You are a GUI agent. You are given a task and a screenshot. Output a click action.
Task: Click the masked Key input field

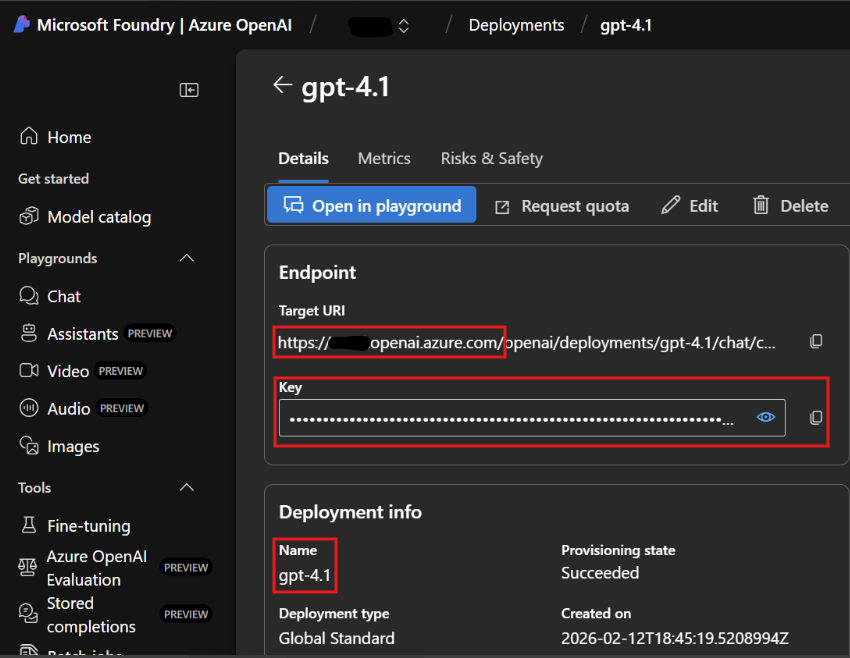(510, 418)
